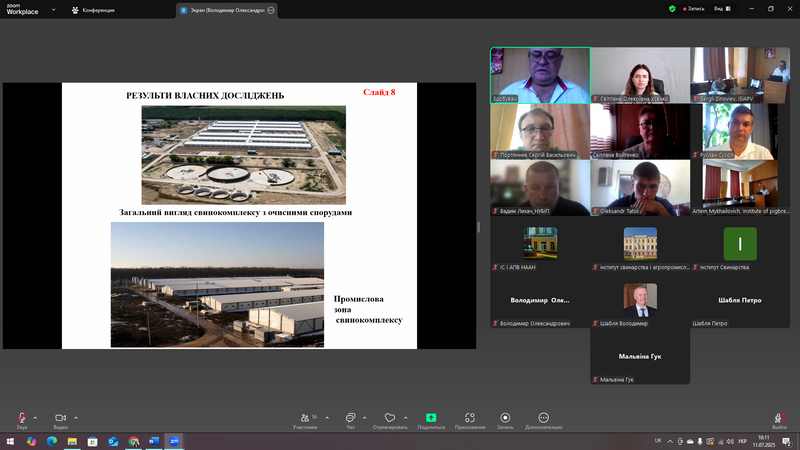
Task: Select Світлана Войтенко video tile
Action: pos(640,132)
